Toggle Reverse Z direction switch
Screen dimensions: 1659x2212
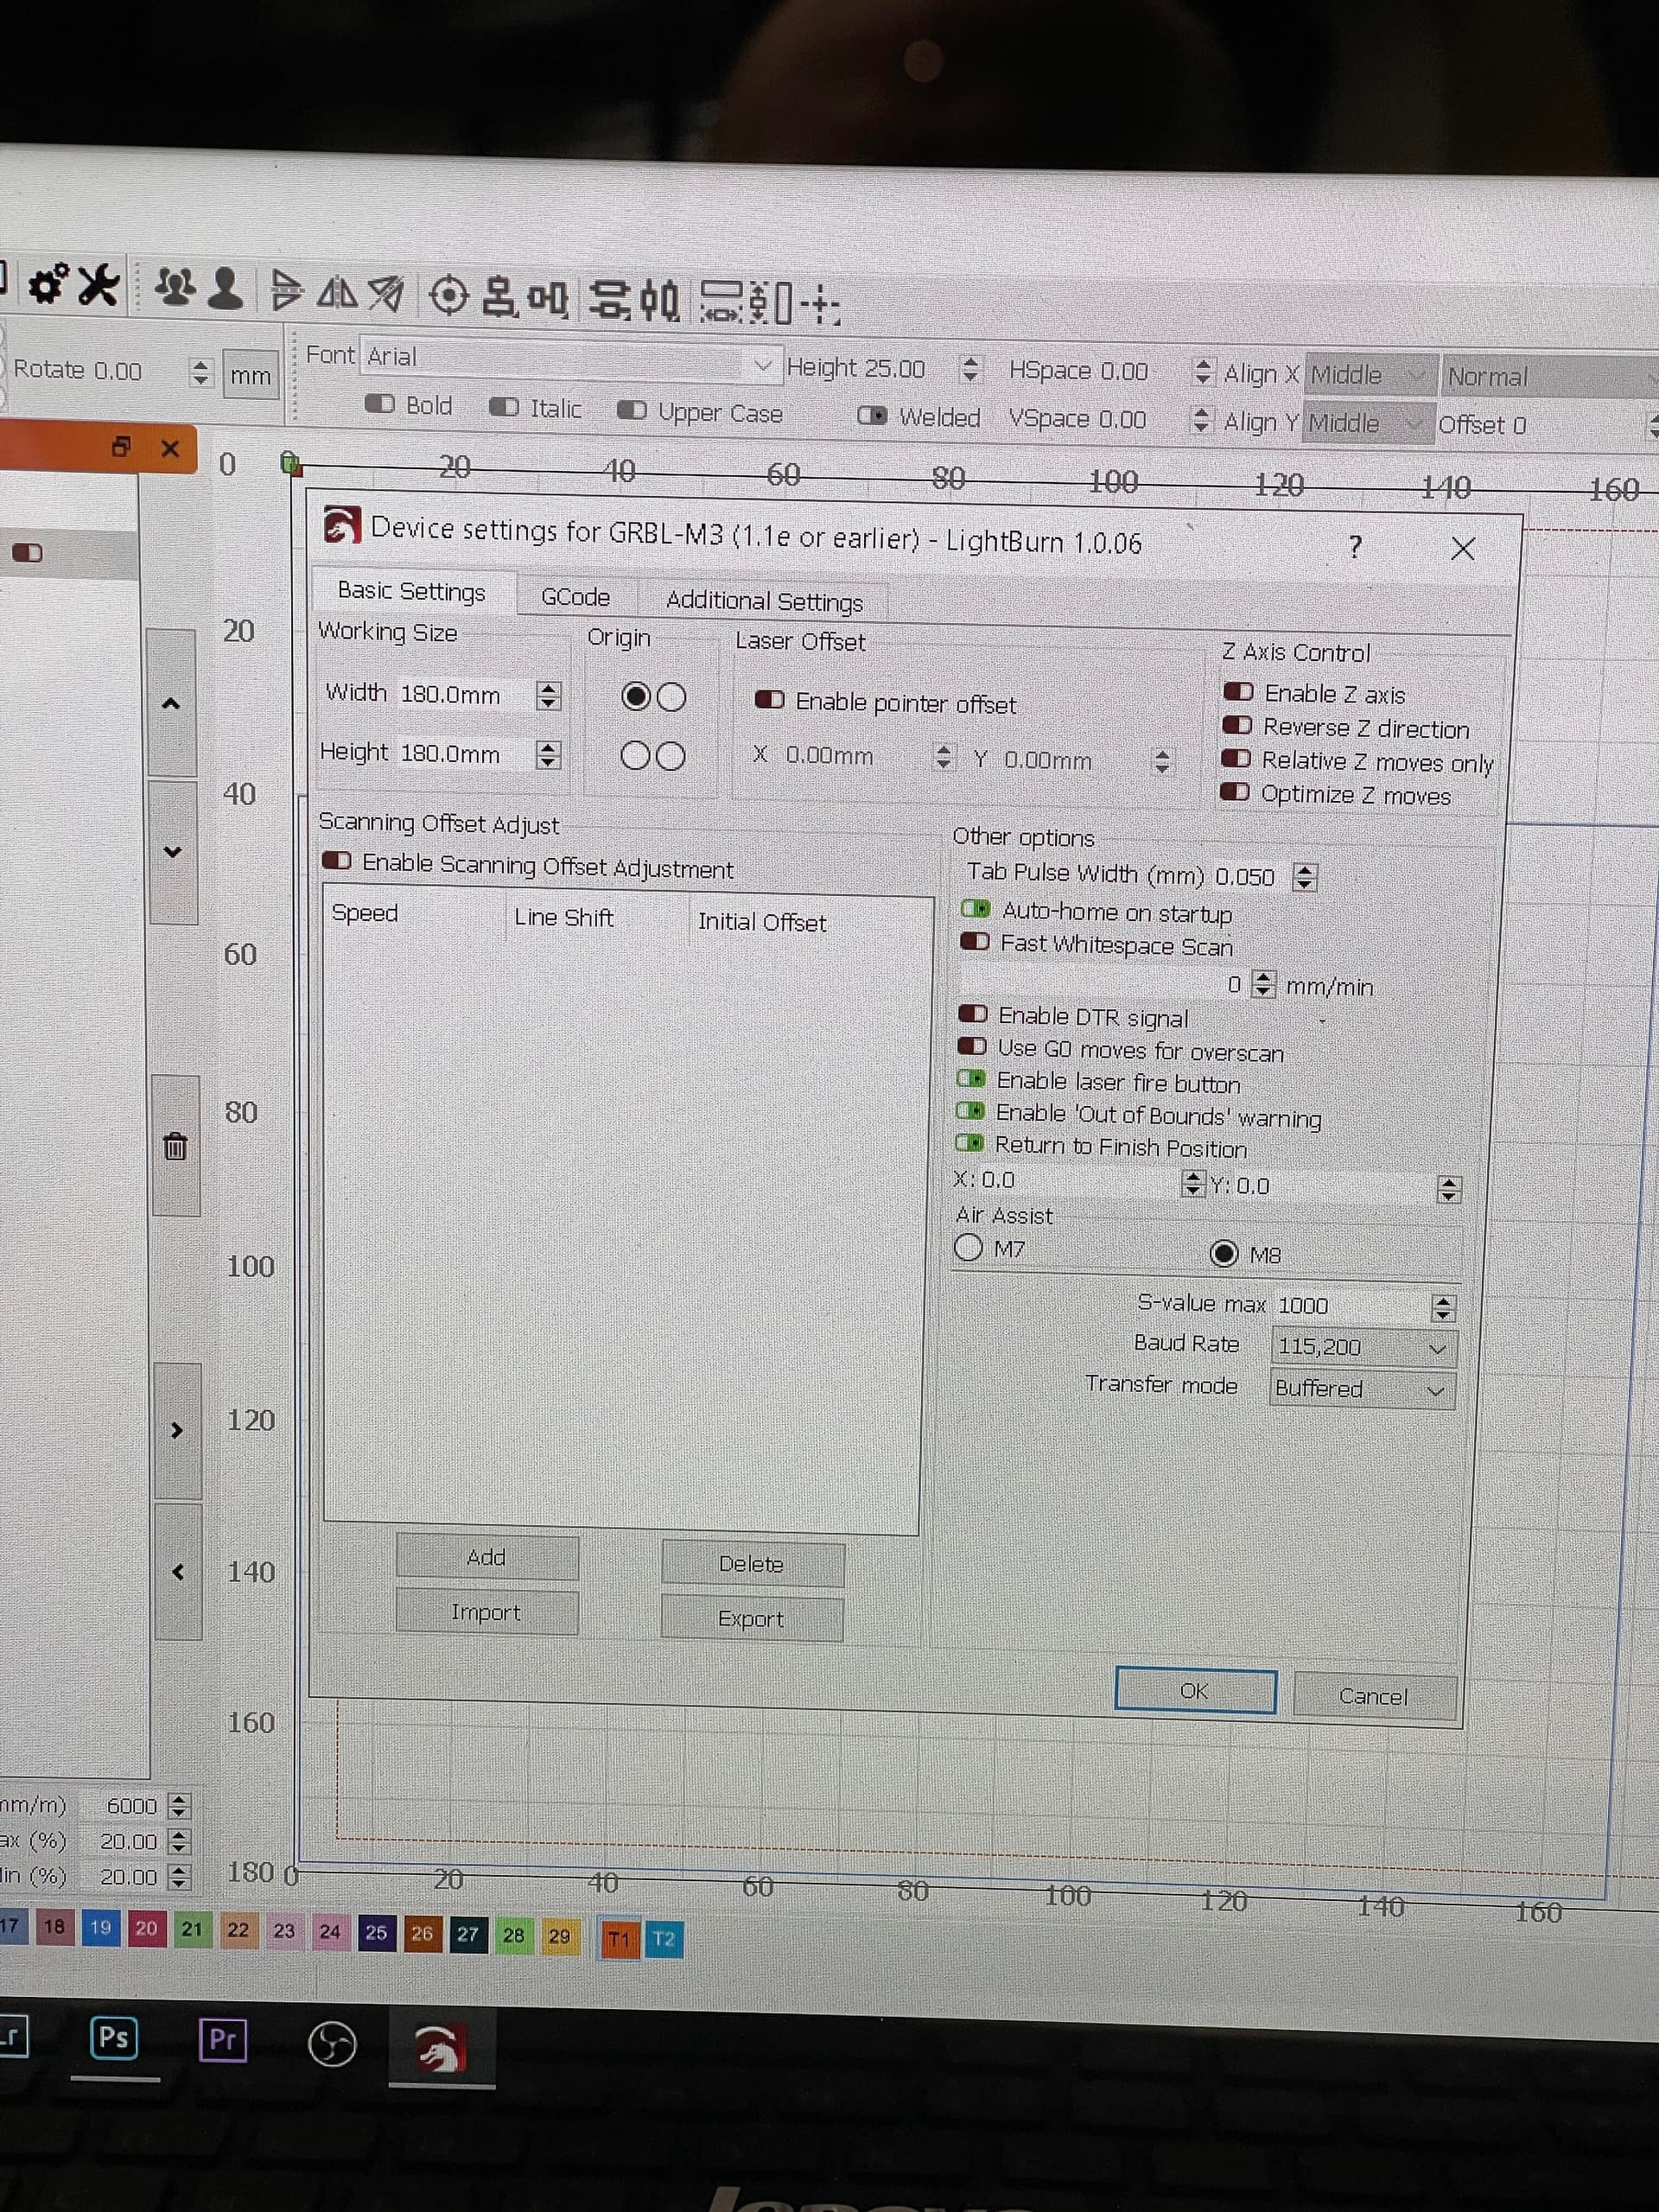pos(1237,724)
